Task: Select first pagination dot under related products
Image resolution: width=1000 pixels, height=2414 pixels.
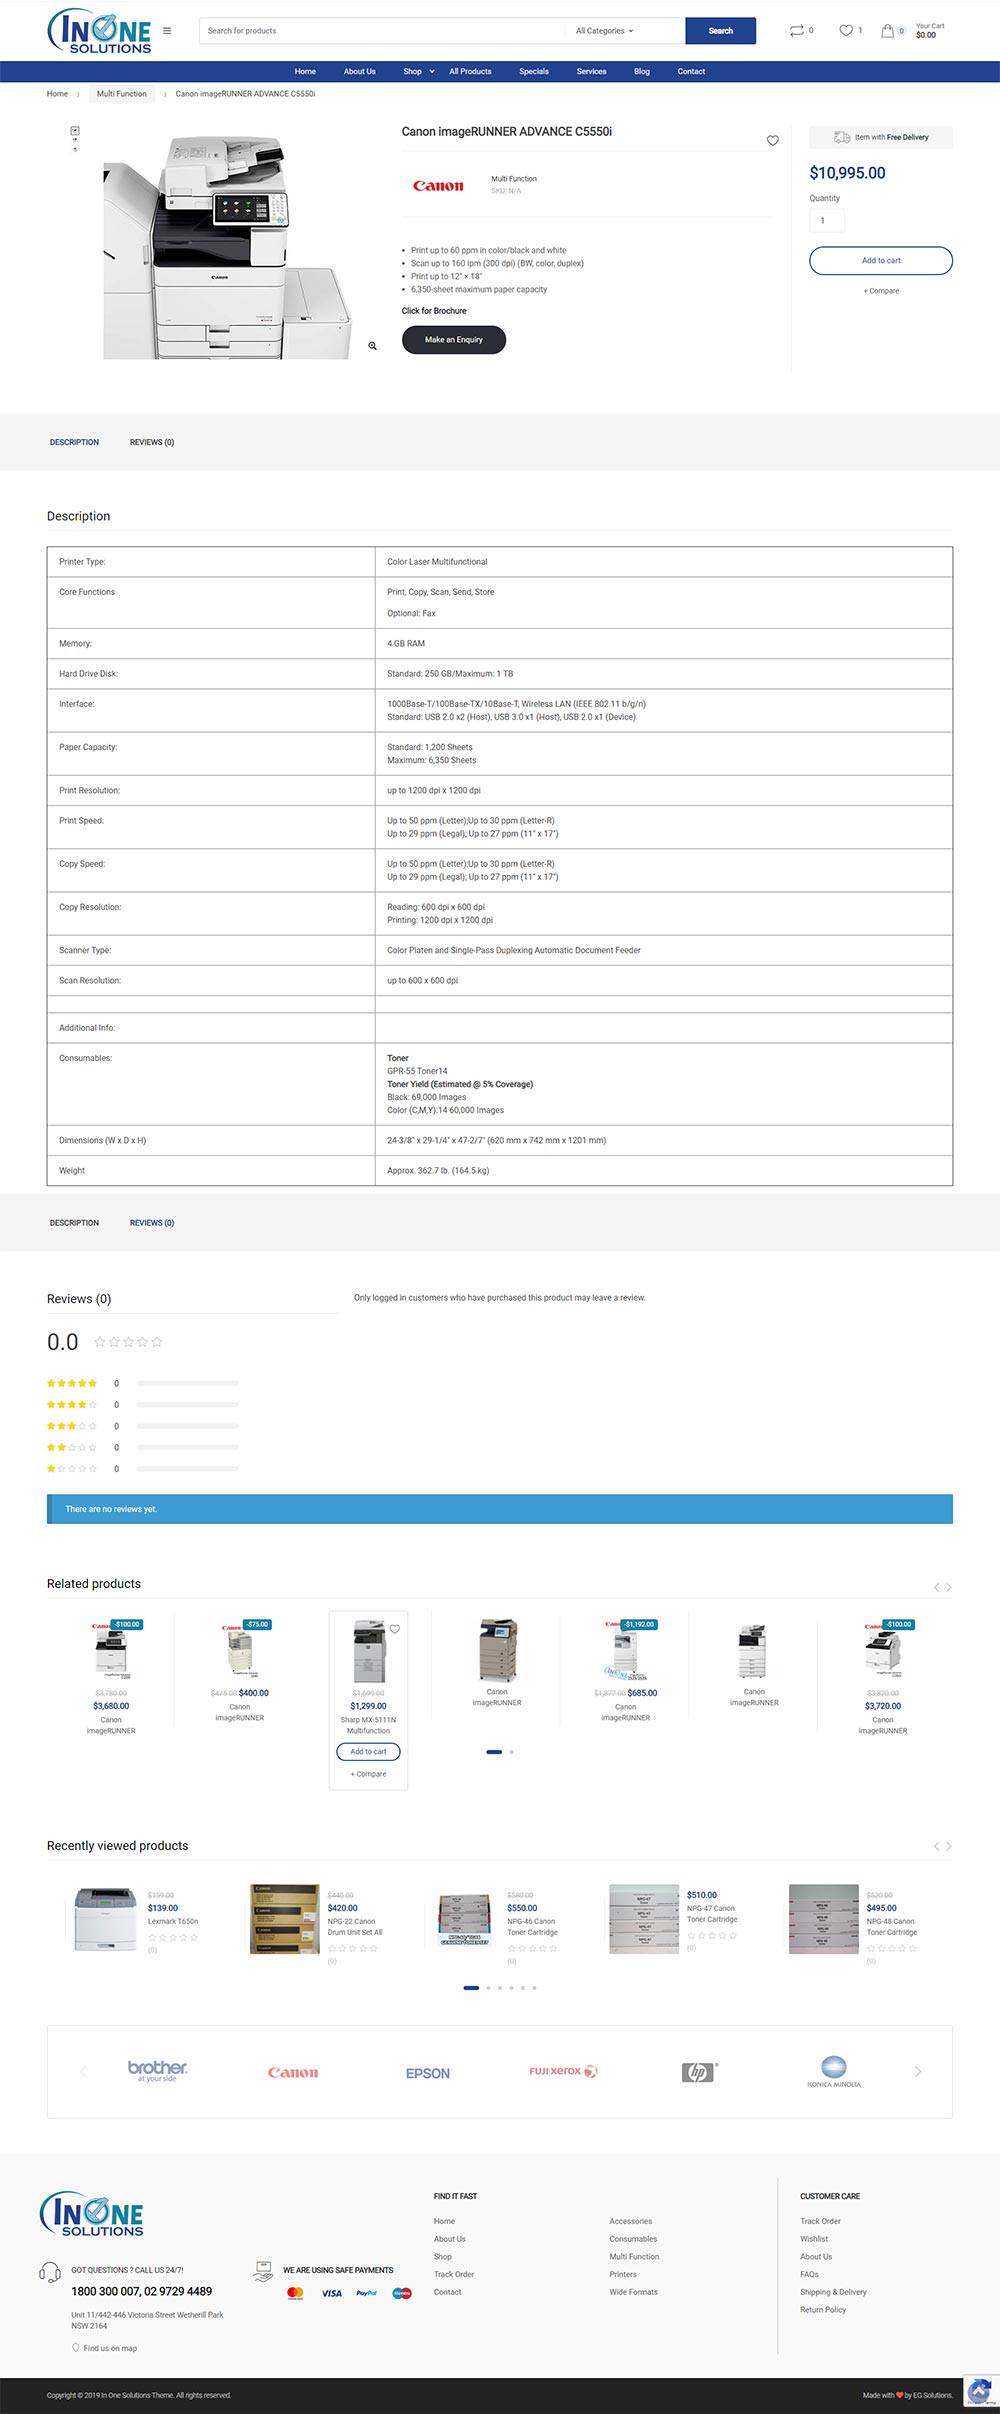Action: click(x=494, y=1752)
